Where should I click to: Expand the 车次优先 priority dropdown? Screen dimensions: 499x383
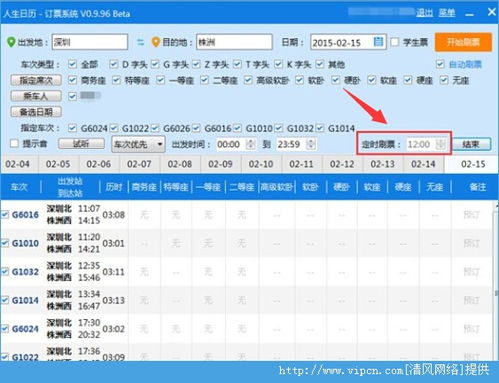click(138, 144)
